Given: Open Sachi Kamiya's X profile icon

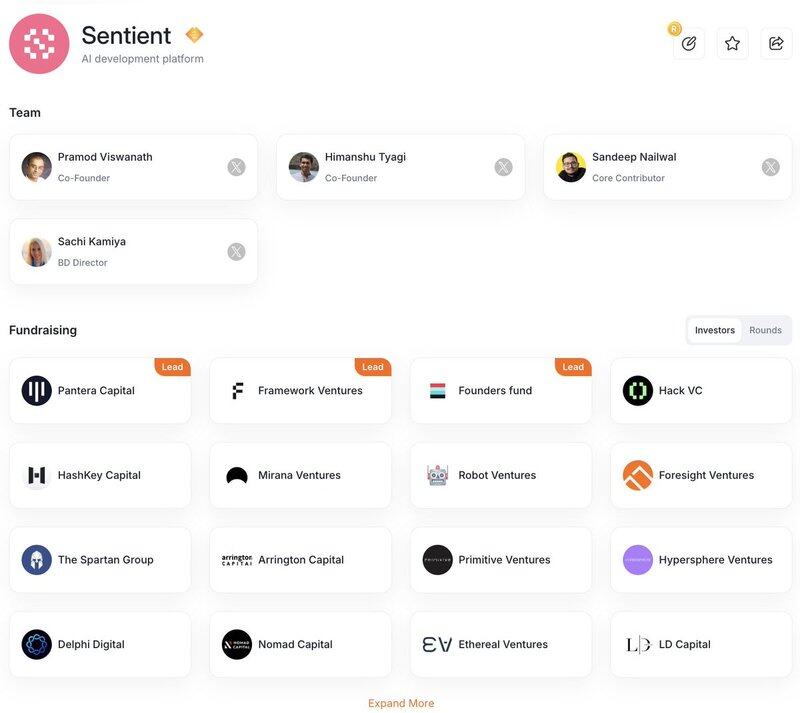Looking at the screenshot, I should (236, 252).
